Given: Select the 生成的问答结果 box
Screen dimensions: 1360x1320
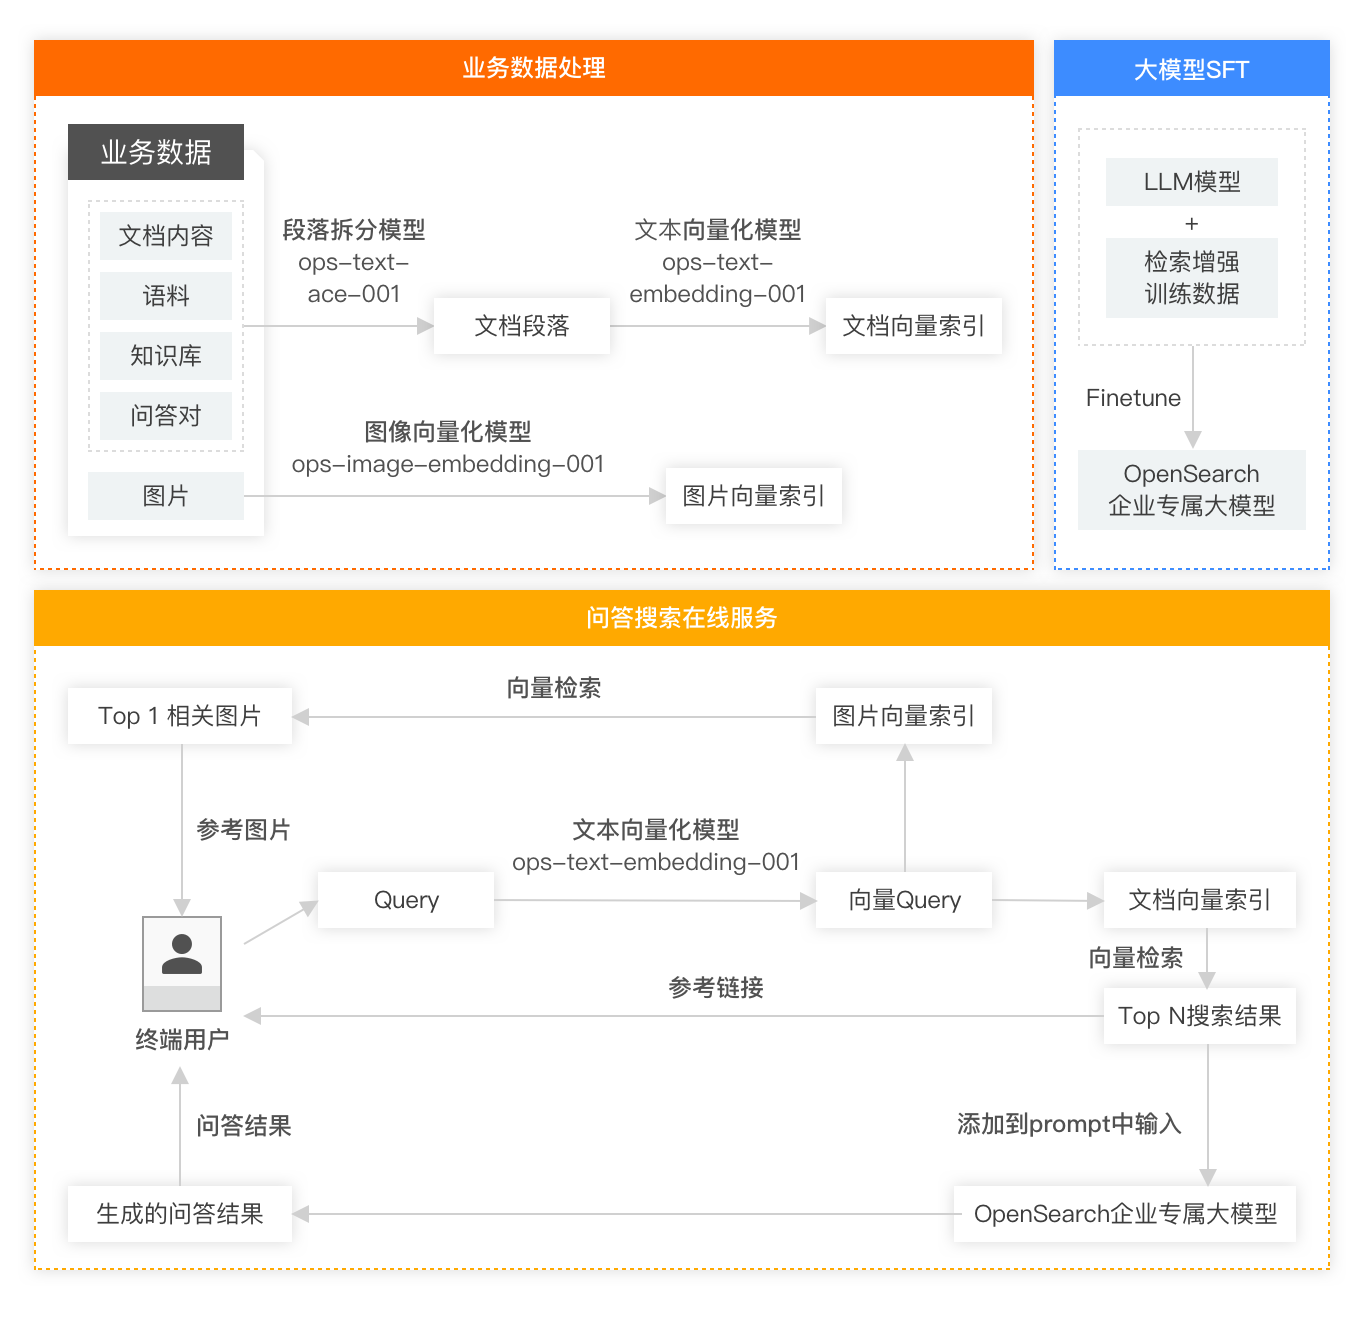Looking at the screenshot, I should pos(180,1214).
